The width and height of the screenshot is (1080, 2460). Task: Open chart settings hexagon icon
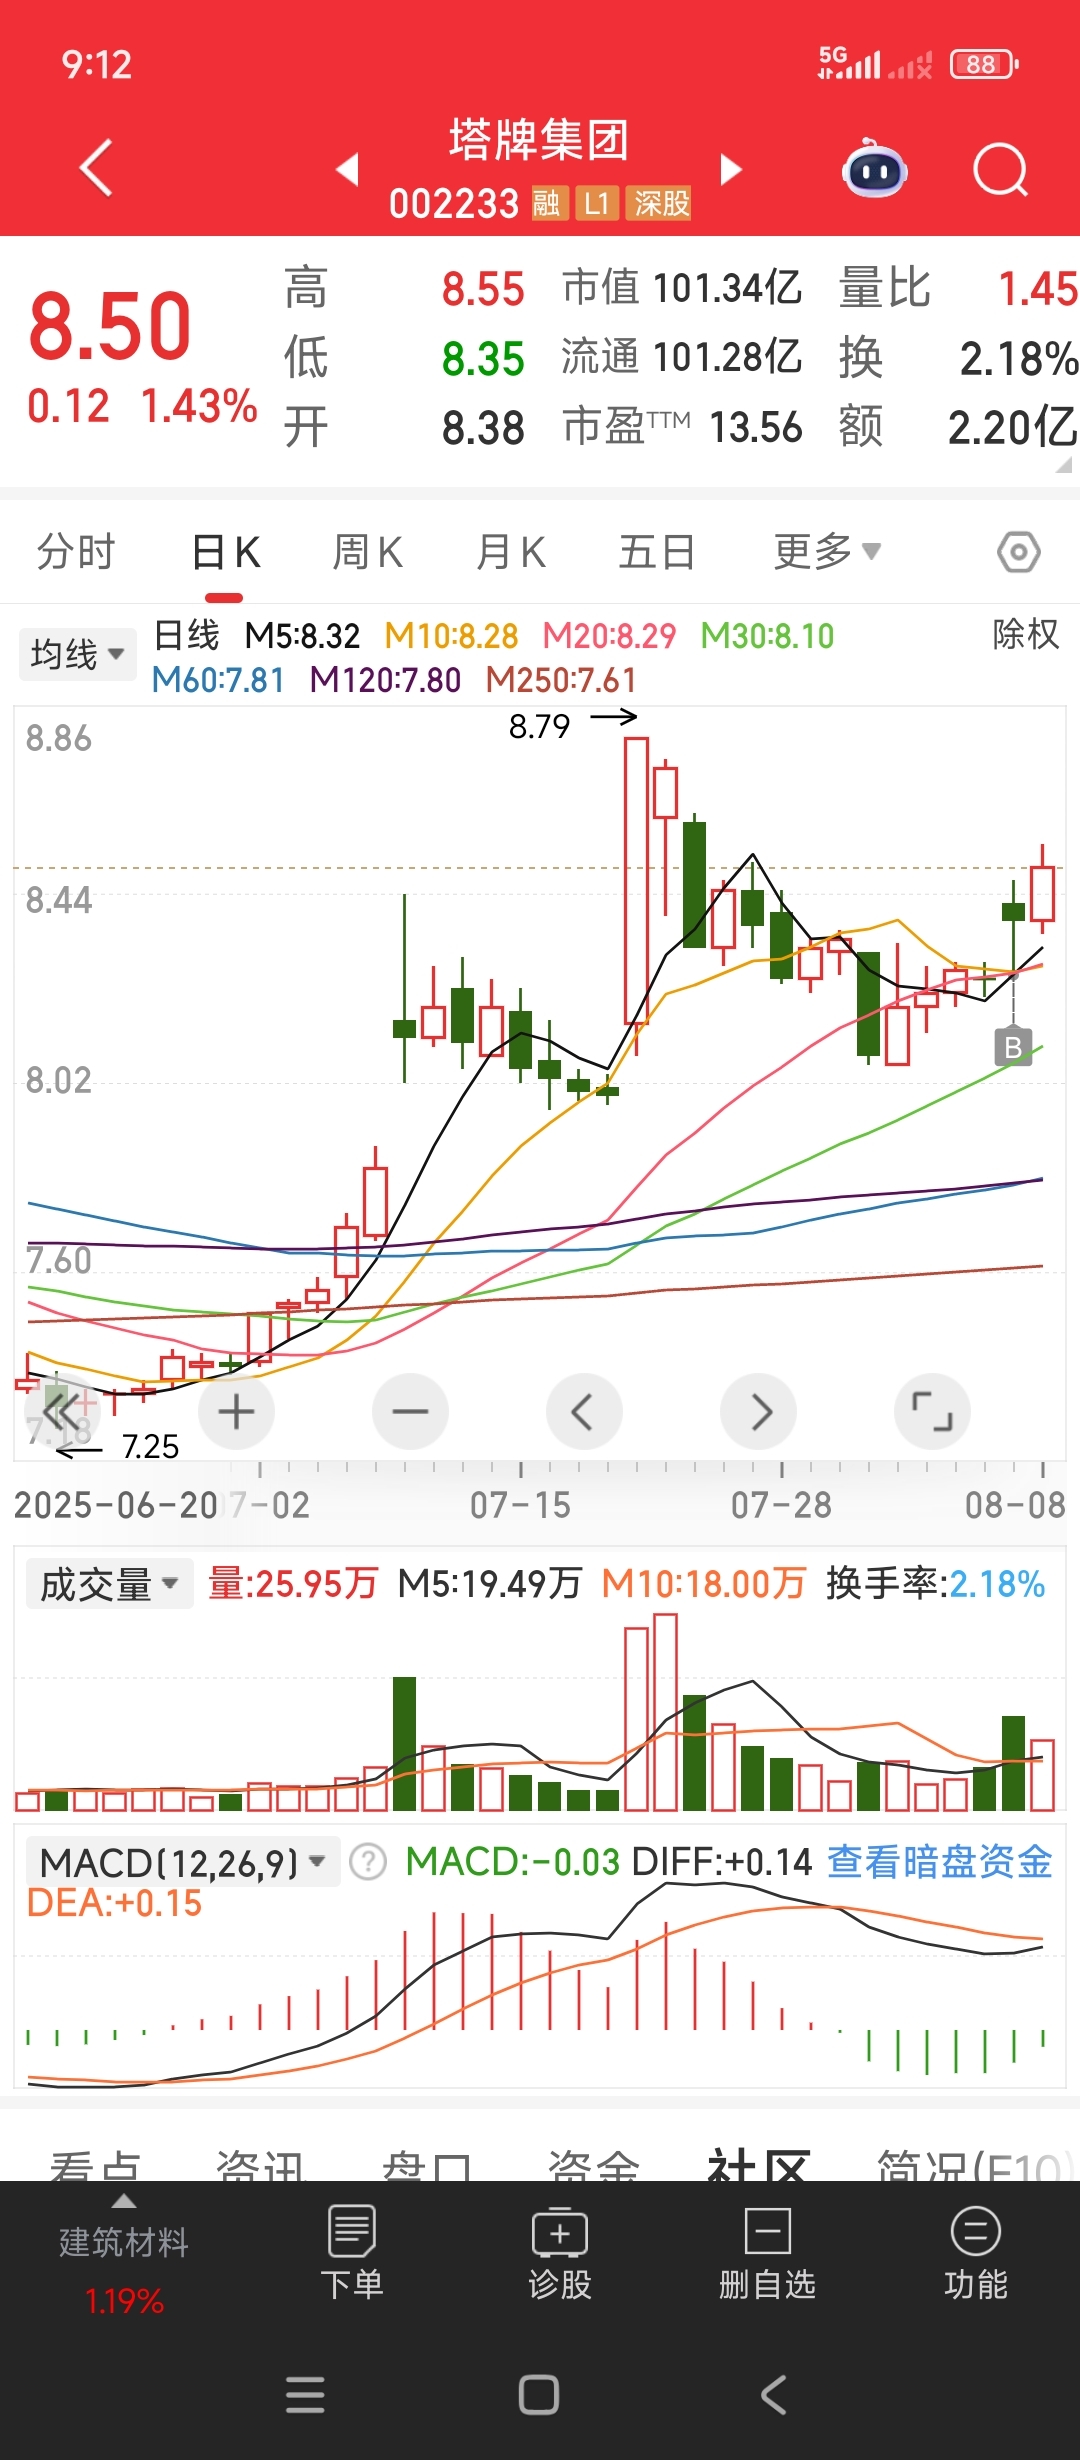point(1018,552)
